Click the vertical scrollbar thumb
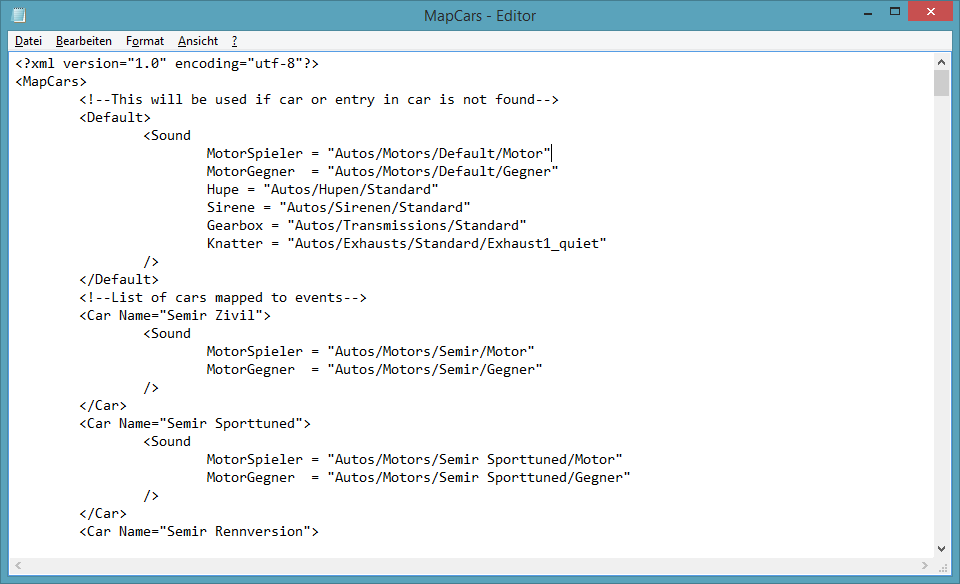This screenshot has width=960, height=584. (x=941, y=83)
